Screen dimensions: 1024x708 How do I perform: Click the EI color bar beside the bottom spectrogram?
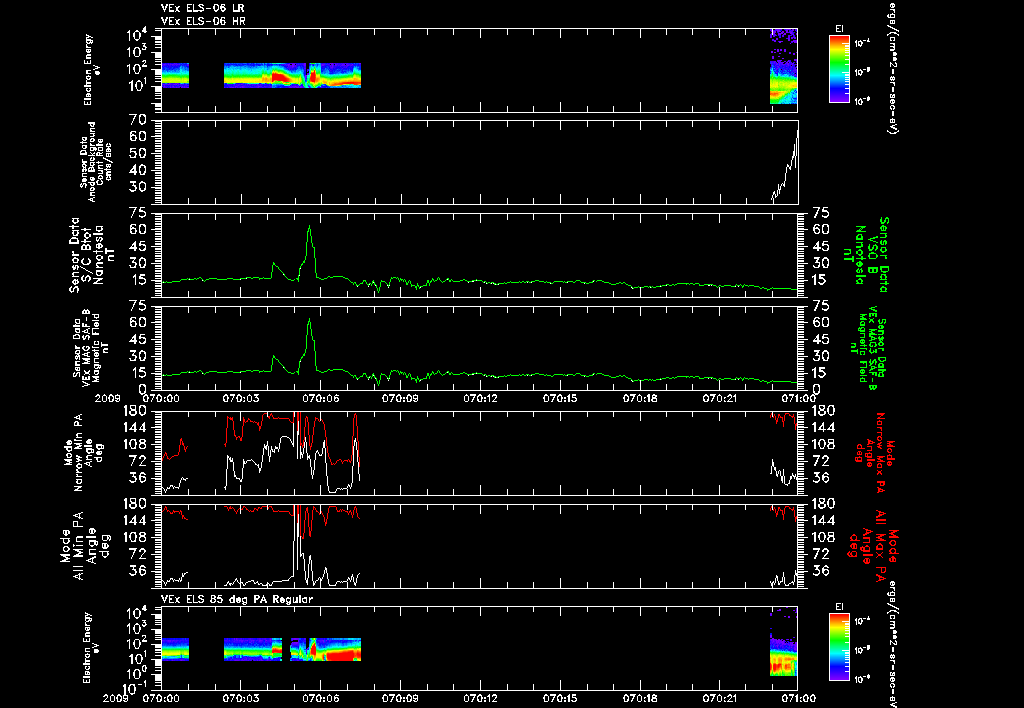(839, 647)
